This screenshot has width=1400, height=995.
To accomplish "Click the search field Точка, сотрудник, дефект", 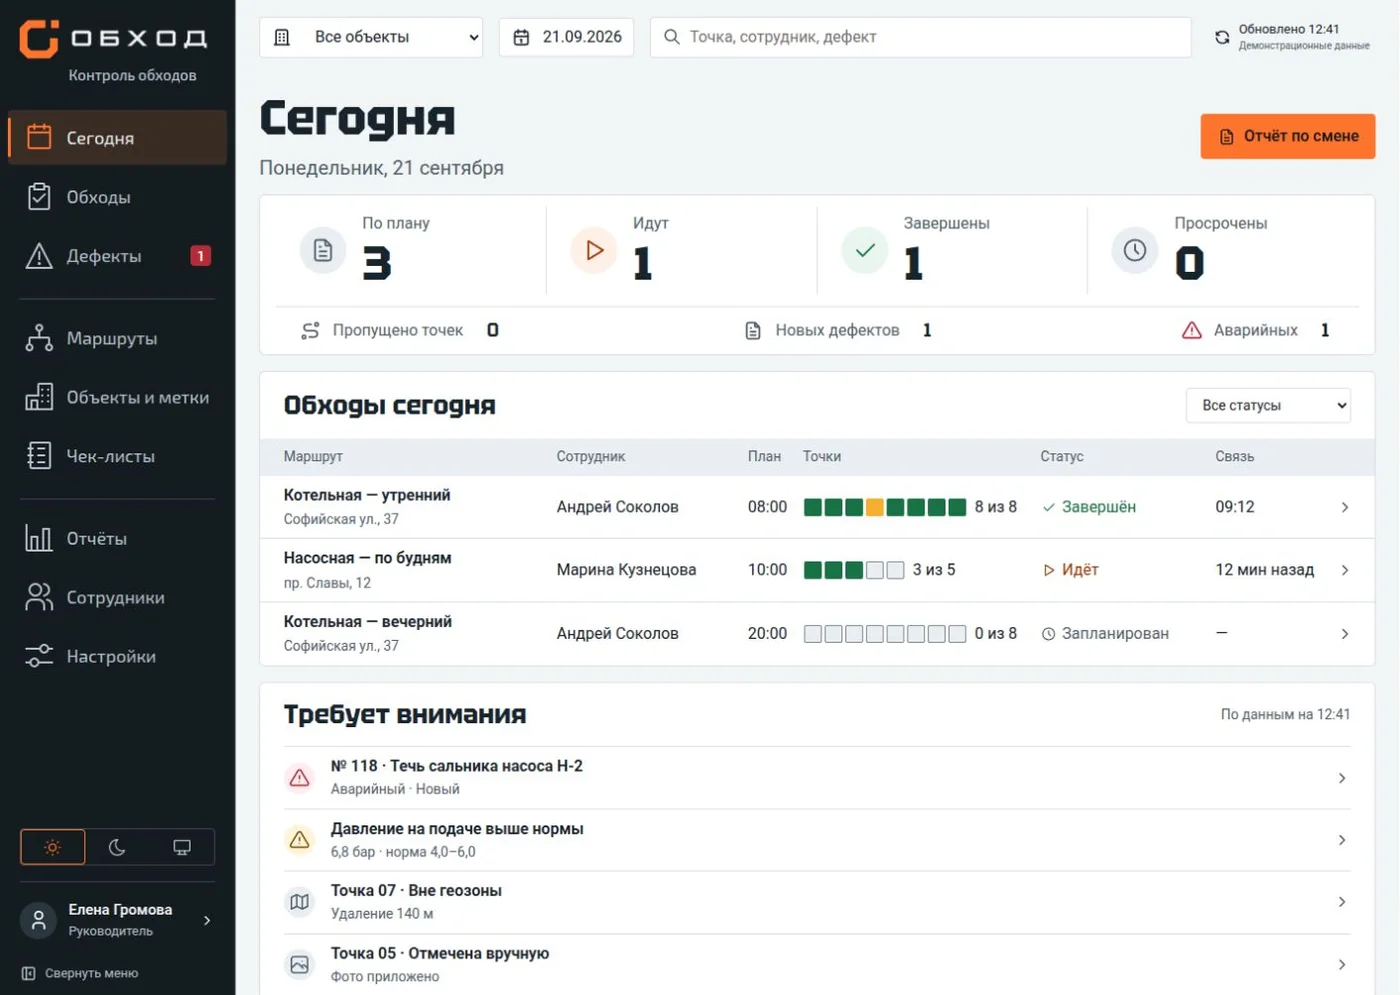I will [x=920, y=37].
